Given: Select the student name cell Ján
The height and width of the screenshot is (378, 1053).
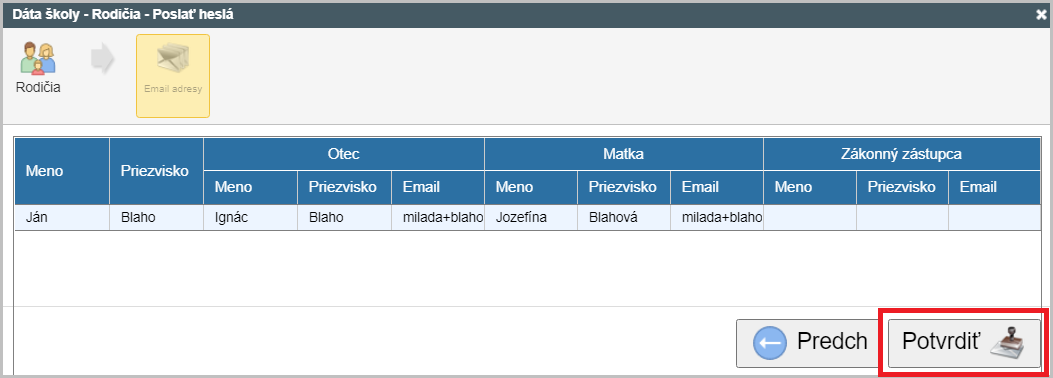Looking at the screenshot, I should pos(62,218).
